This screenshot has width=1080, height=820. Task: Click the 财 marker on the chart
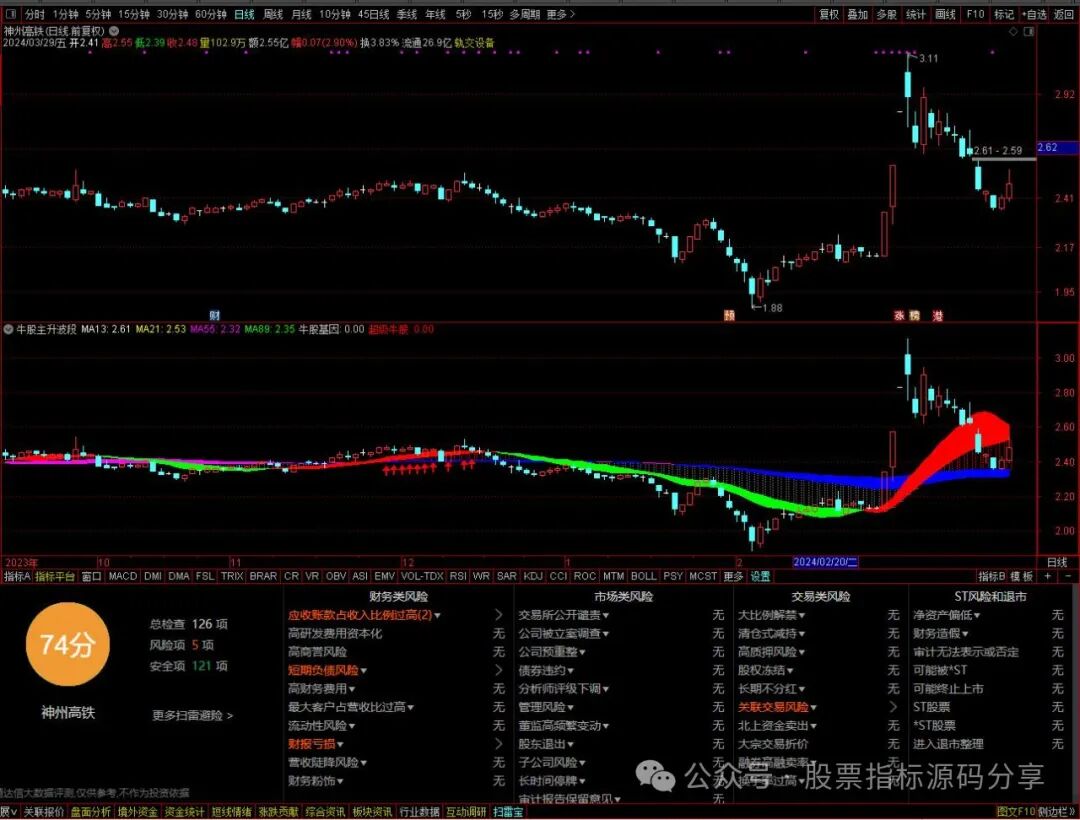pos(214,315)
